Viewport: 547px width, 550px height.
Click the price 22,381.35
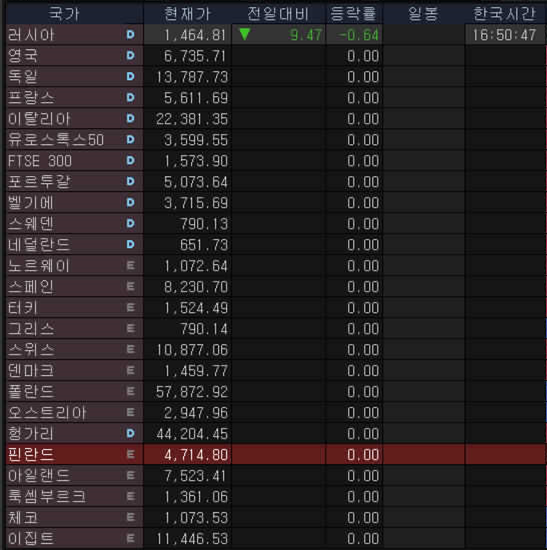[192, 119]
